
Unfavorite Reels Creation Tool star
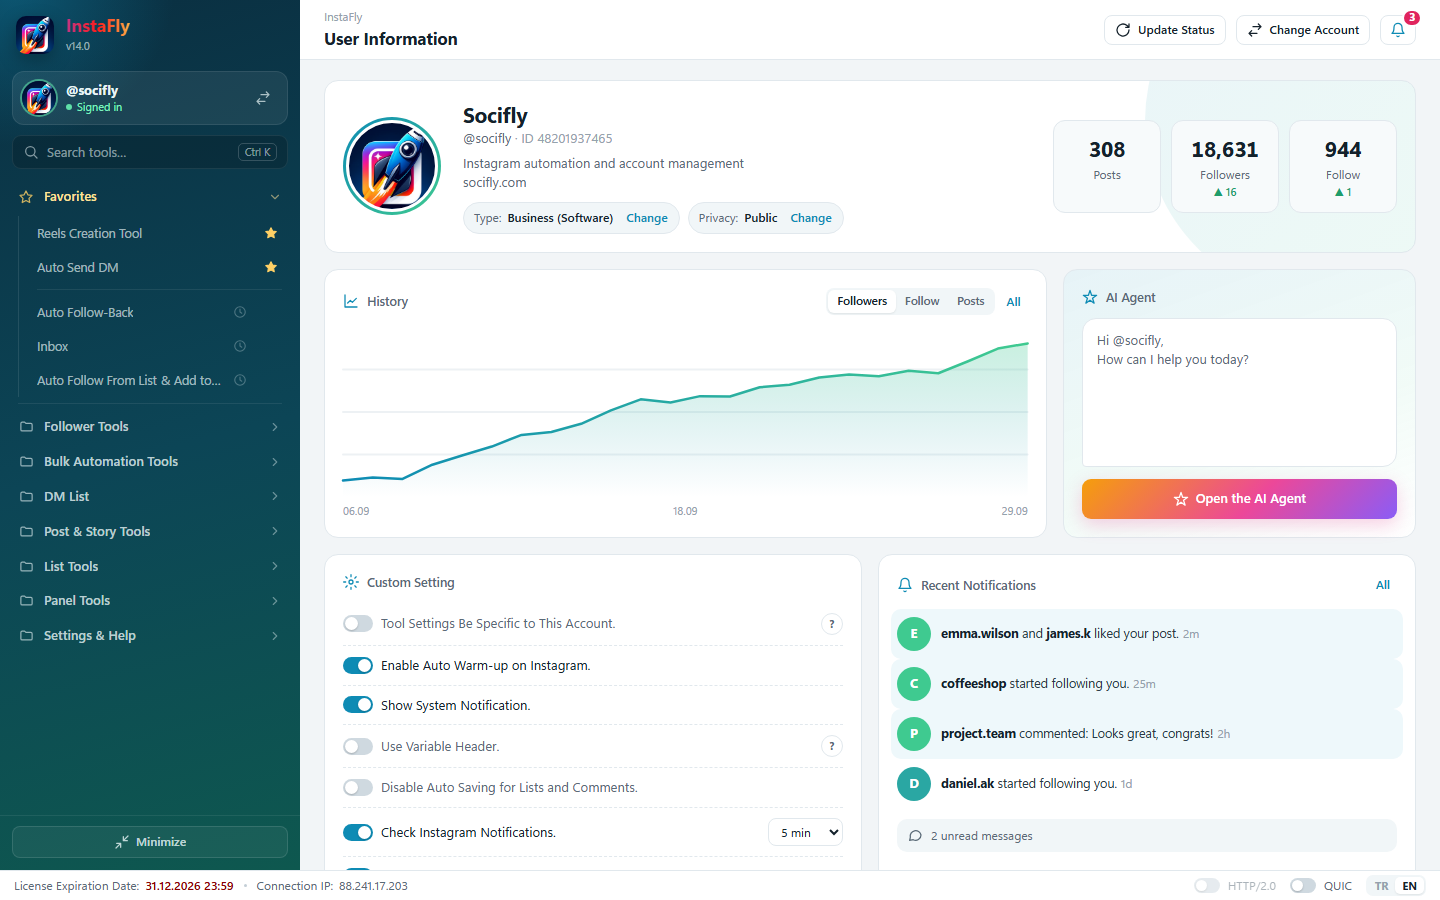coord(271,233)
